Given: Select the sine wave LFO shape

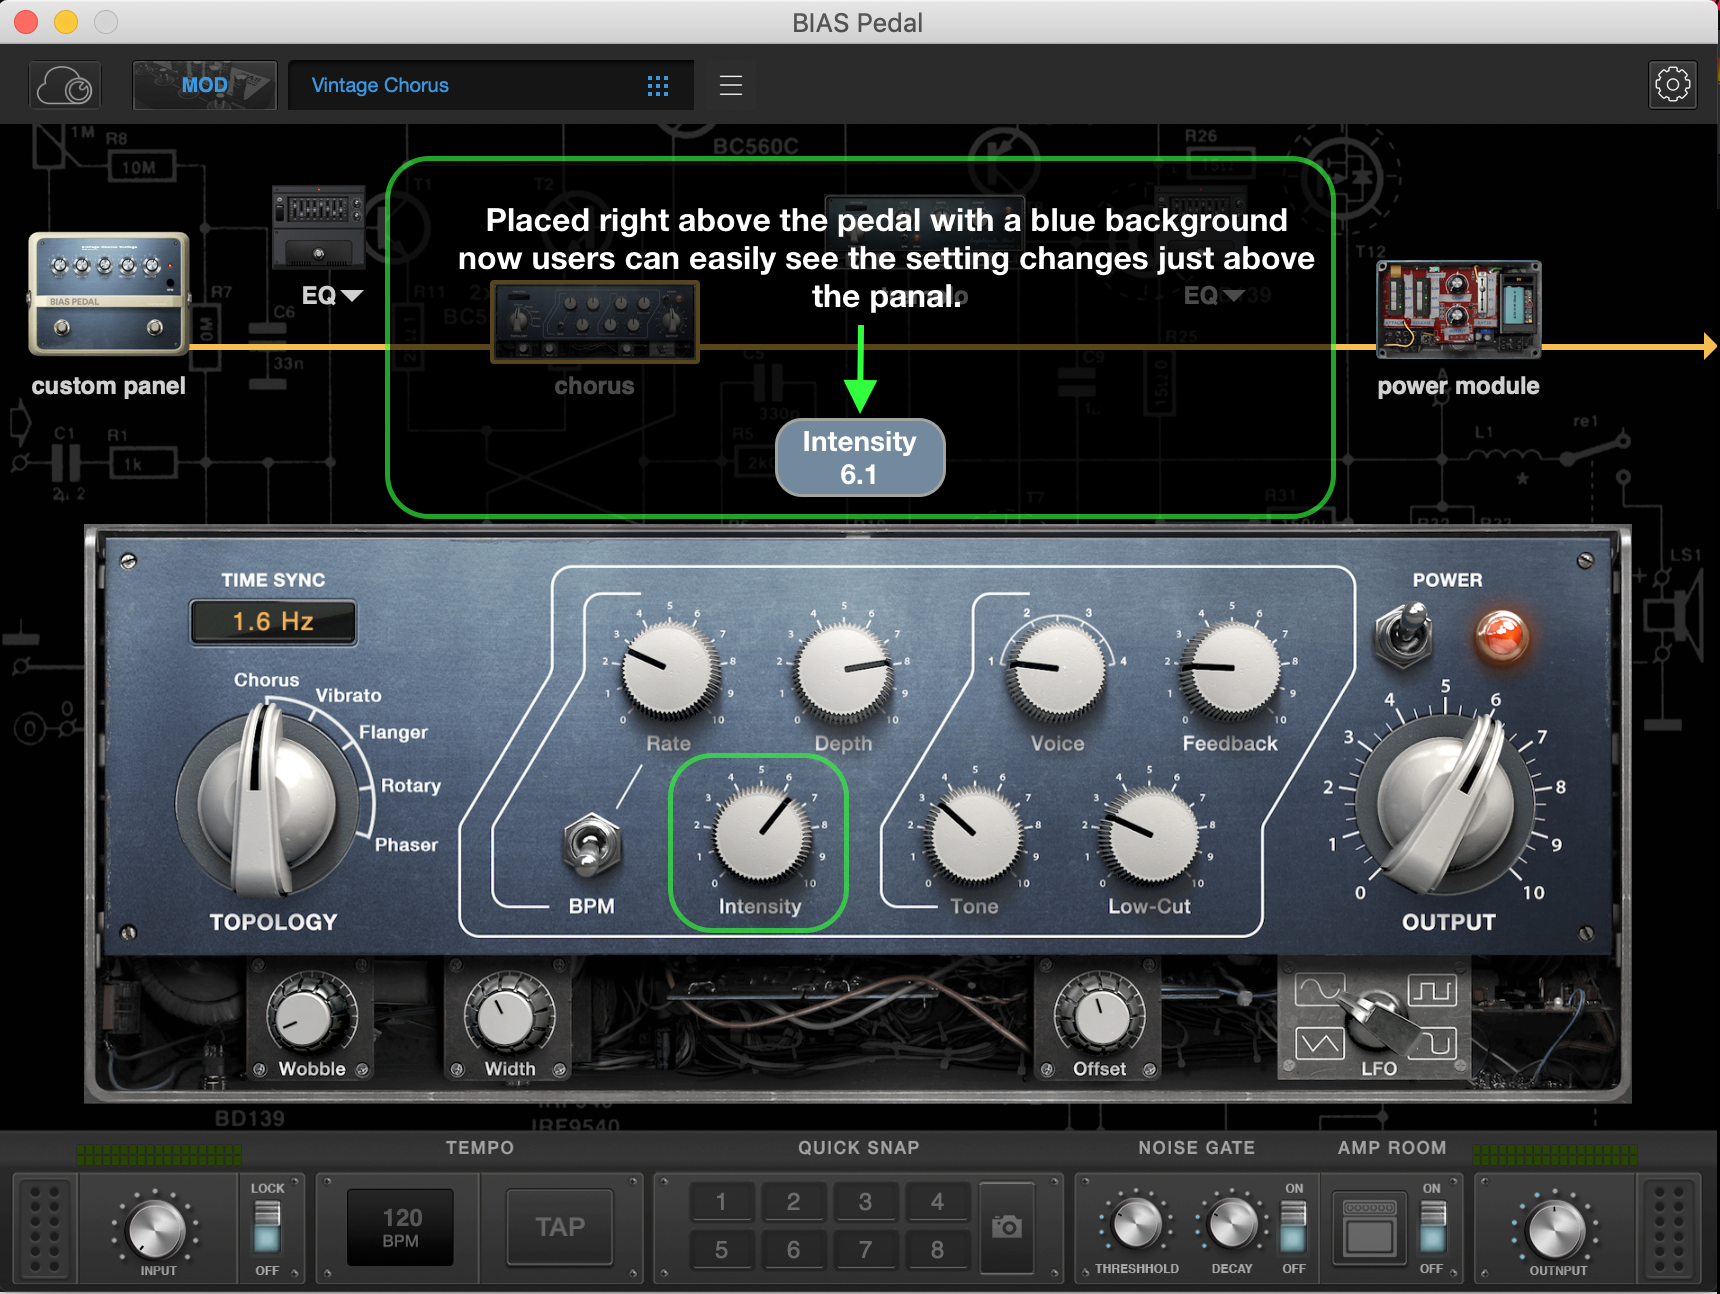Looking at the screenshot, I should [x=1318, y=991].
